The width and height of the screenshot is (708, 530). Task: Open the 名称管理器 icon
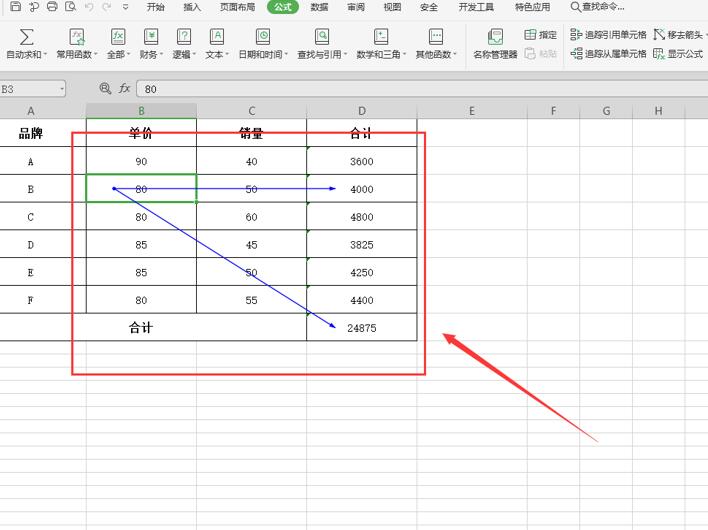pos(495,37)
